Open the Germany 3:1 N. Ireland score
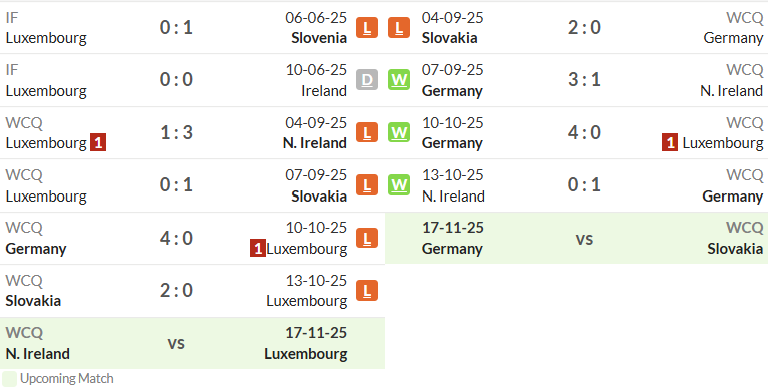 [584, 80]
